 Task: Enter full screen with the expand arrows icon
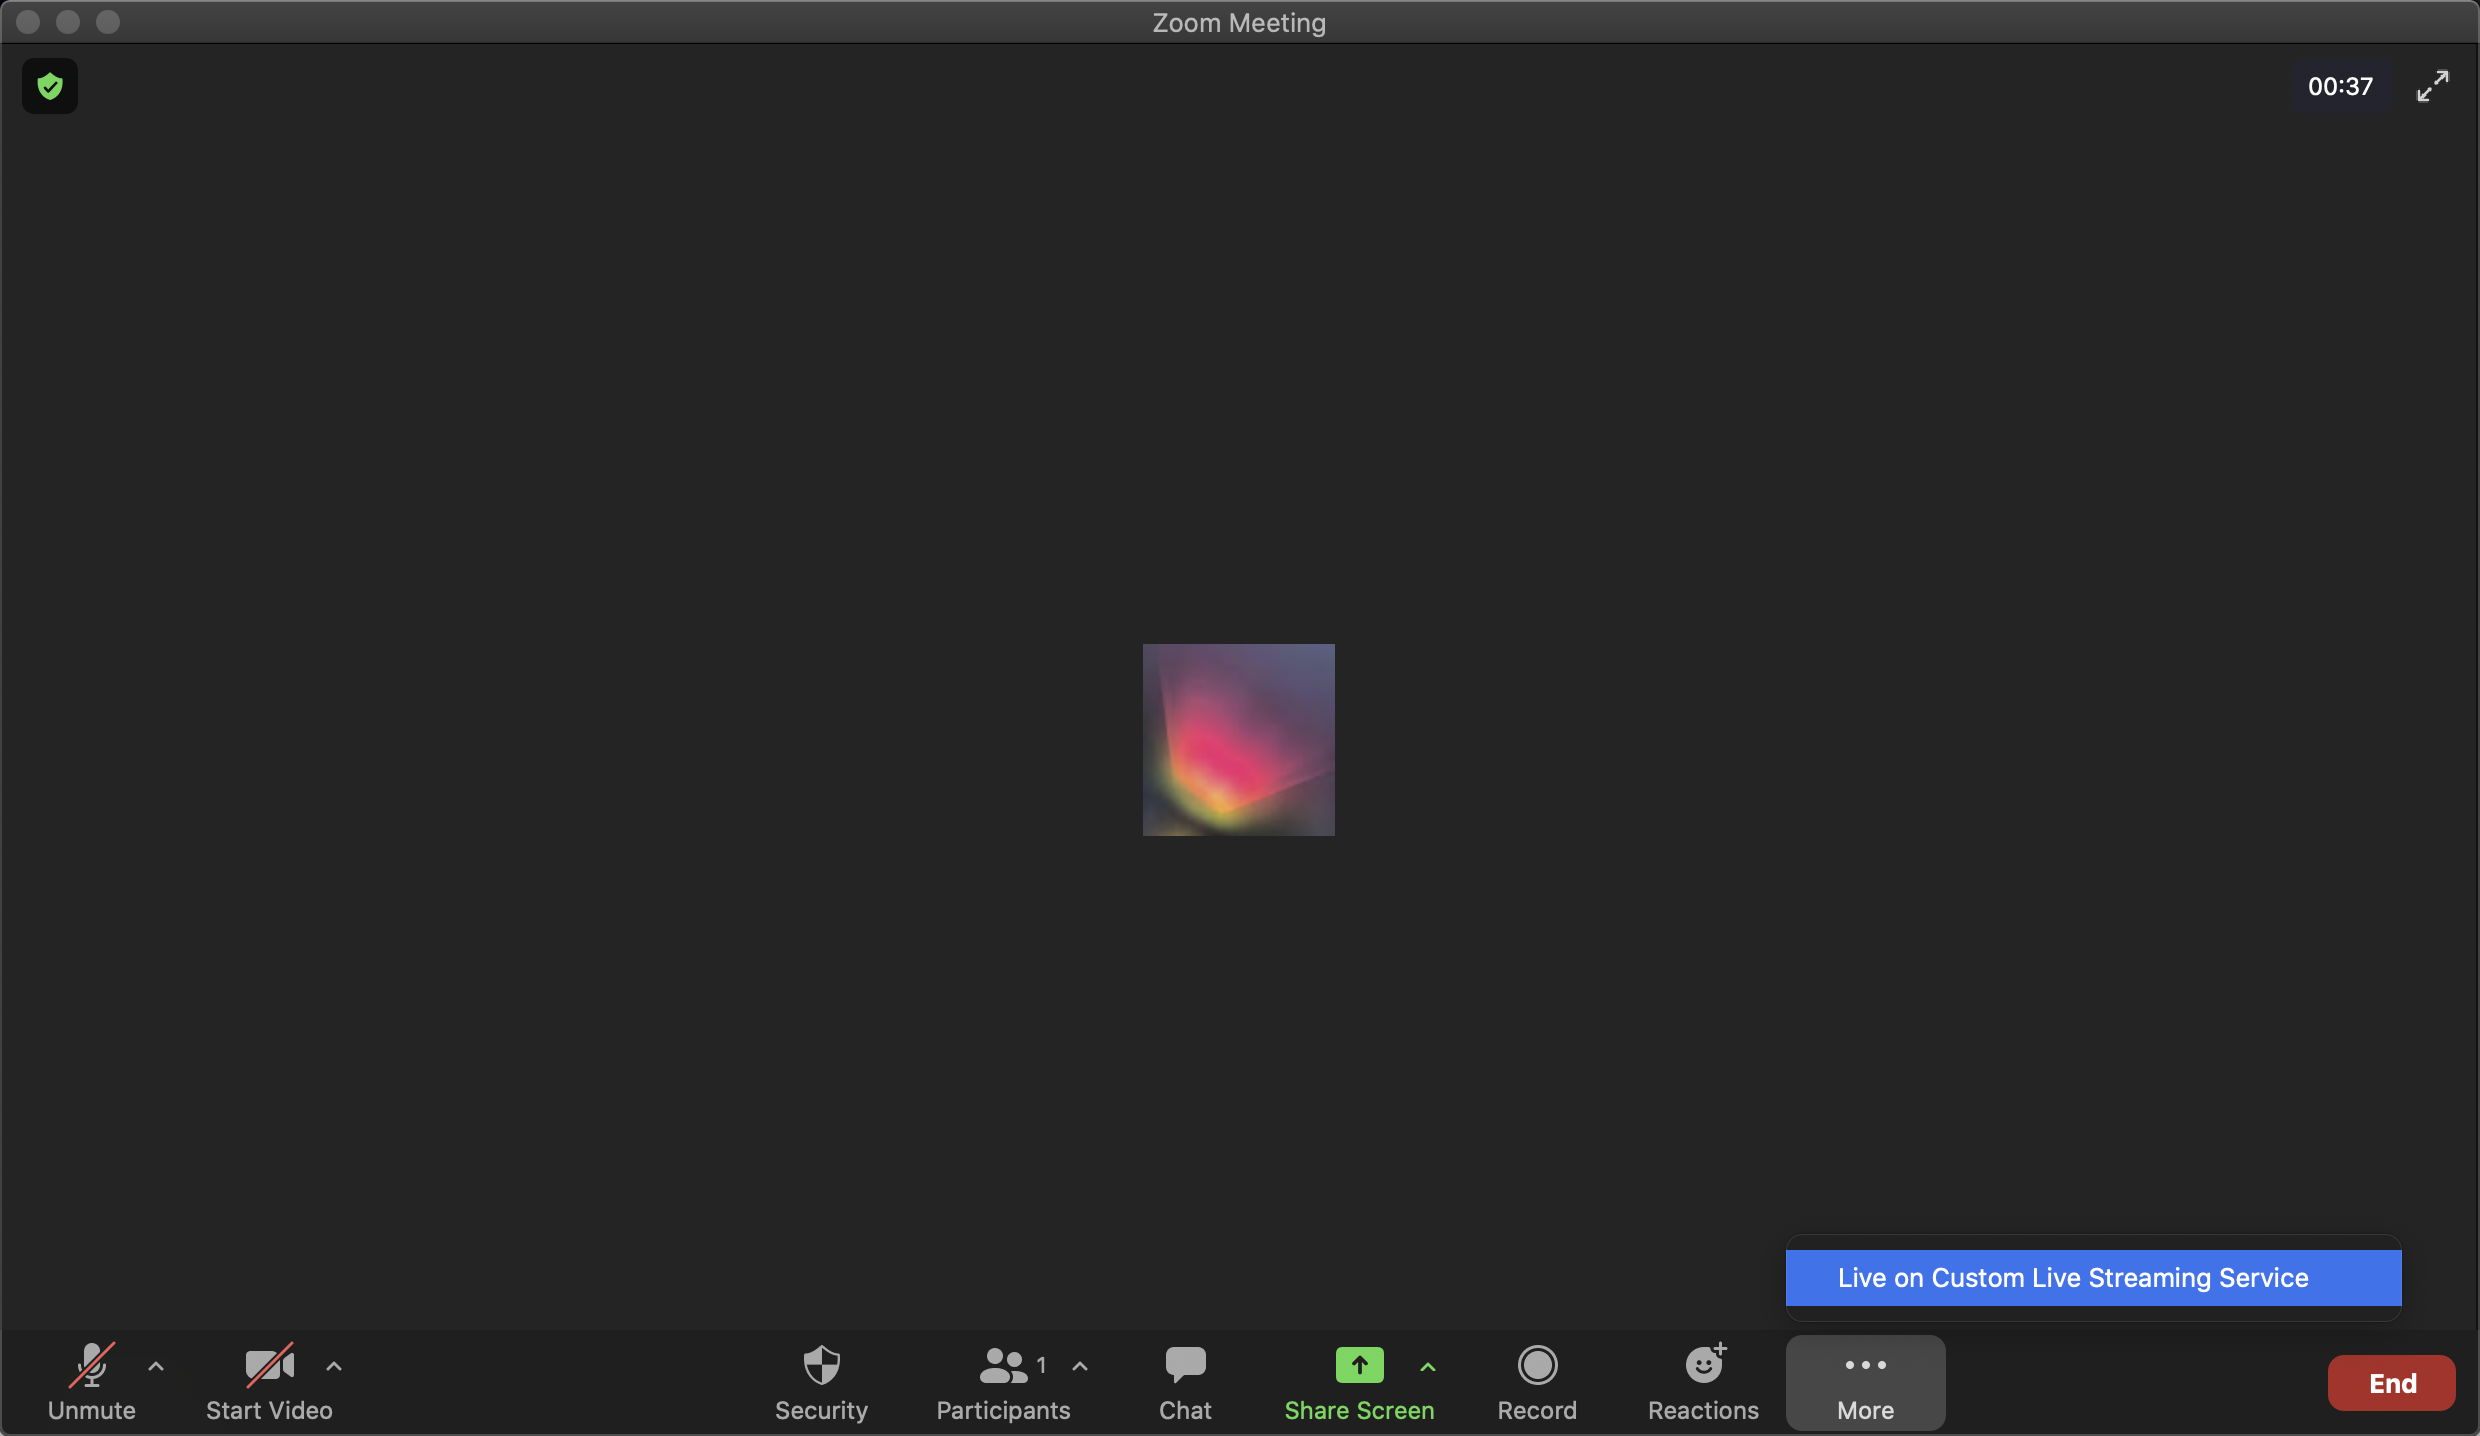point(2433,87)
